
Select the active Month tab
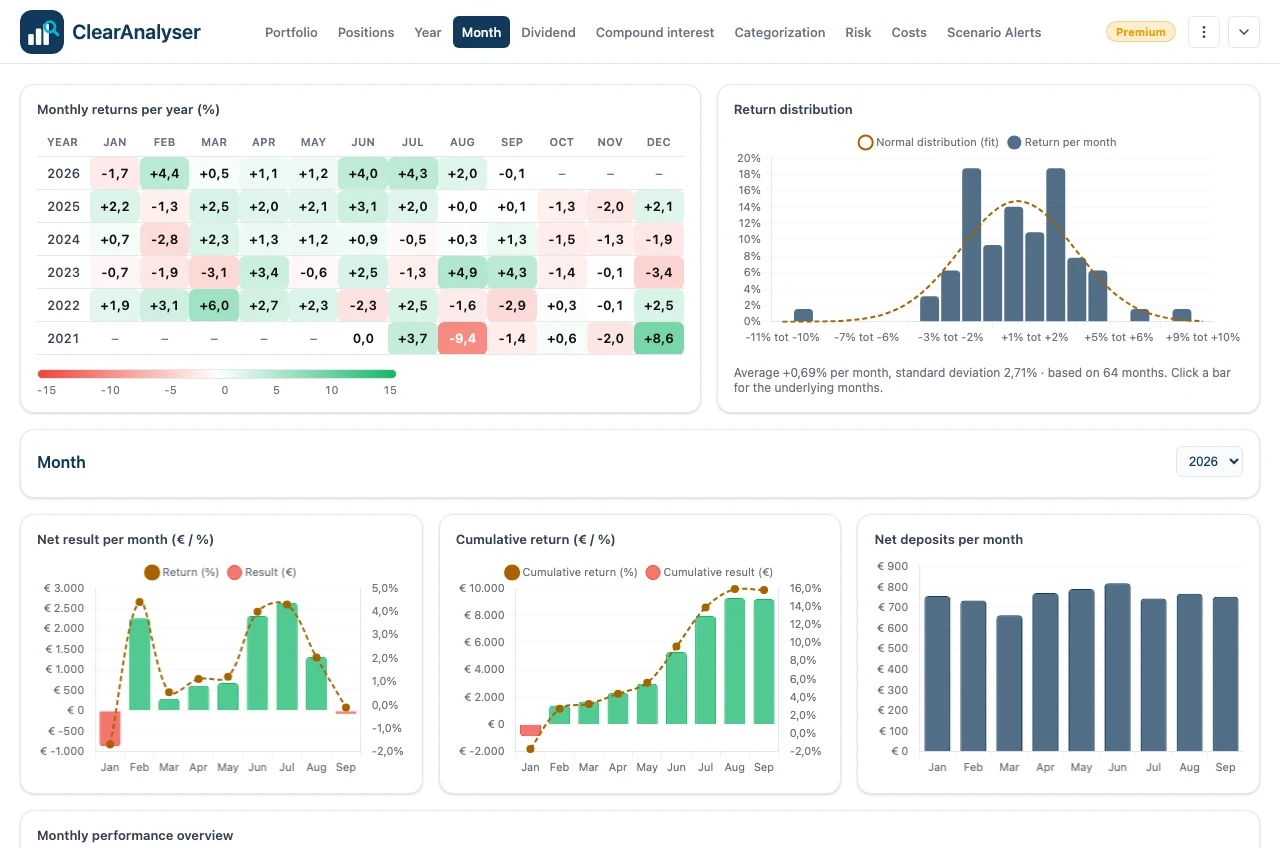[x=481, y=32]
